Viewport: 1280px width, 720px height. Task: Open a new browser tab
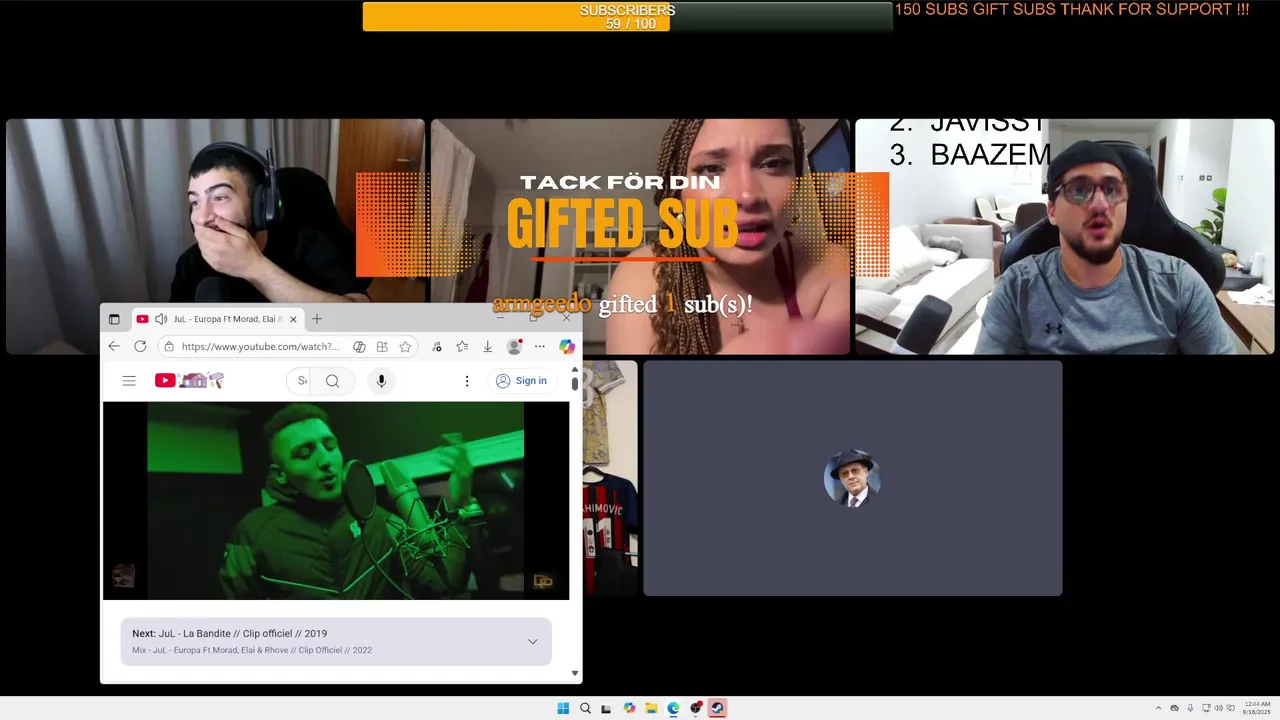pos(317,319)
